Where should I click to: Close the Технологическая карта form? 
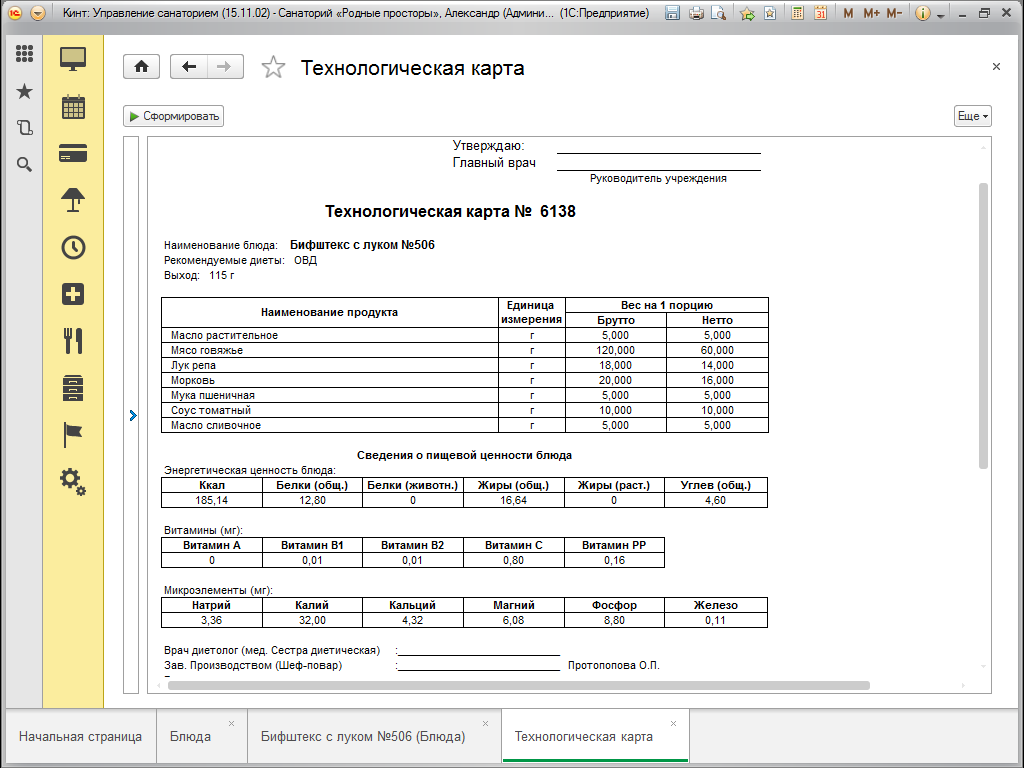click(996, 67)
